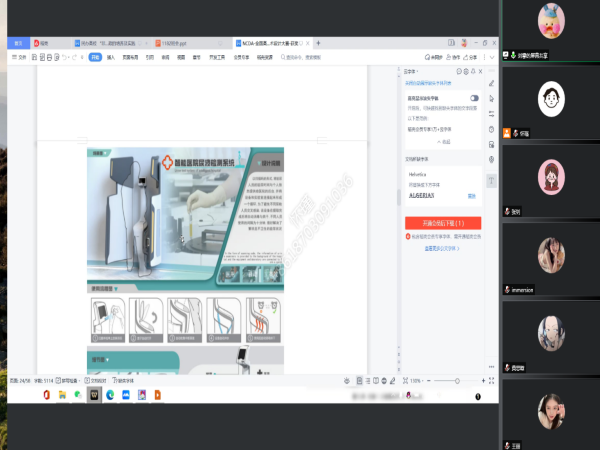Close the cloud fonts side panel
Image resolution: width=600 pixels, height=450 pixels.
[480, 72]
